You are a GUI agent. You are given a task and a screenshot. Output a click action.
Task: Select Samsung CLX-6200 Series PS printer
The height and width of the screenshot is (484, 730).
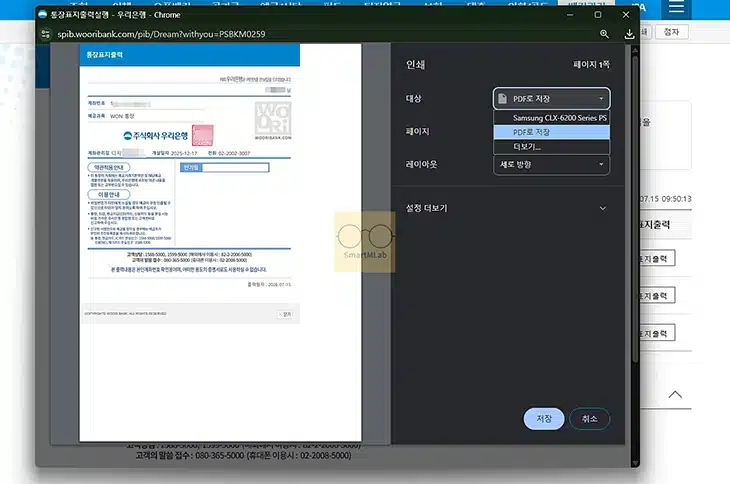click(551, 118)
